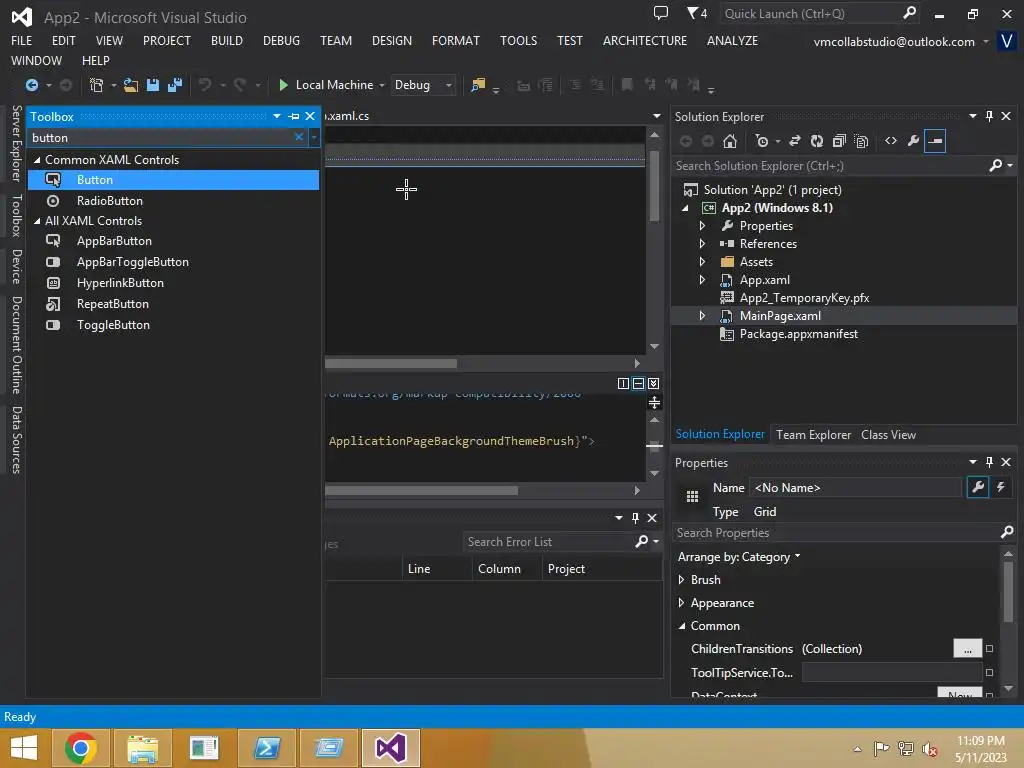Viewport: 1024px width, 768px height.
Task: Click the Save All icon
Action: [175, 85]
